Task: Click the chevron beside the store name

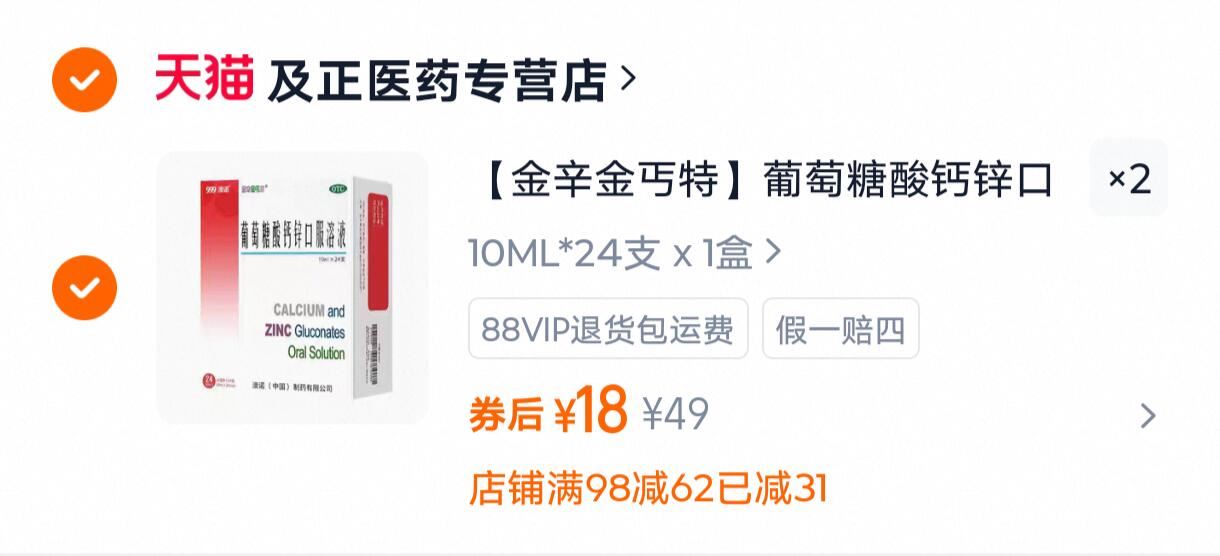Action: tap(628, 78)
